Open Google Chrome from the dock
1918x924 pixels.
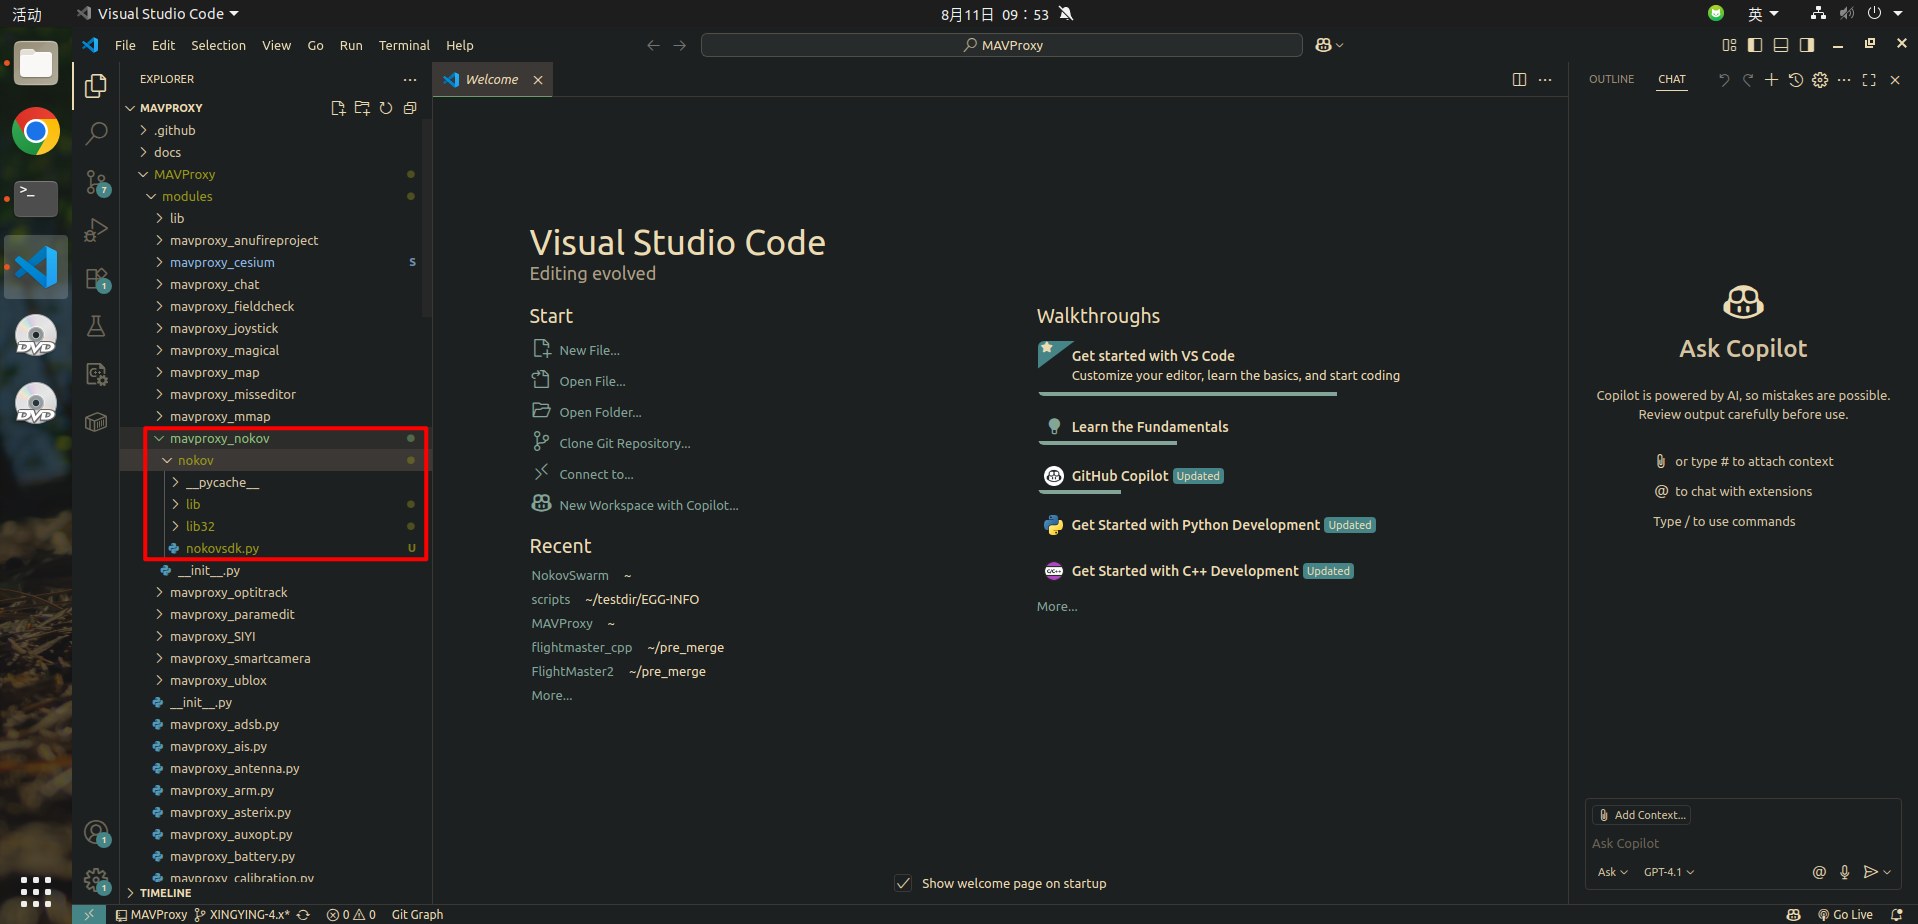tap(36, 131)
